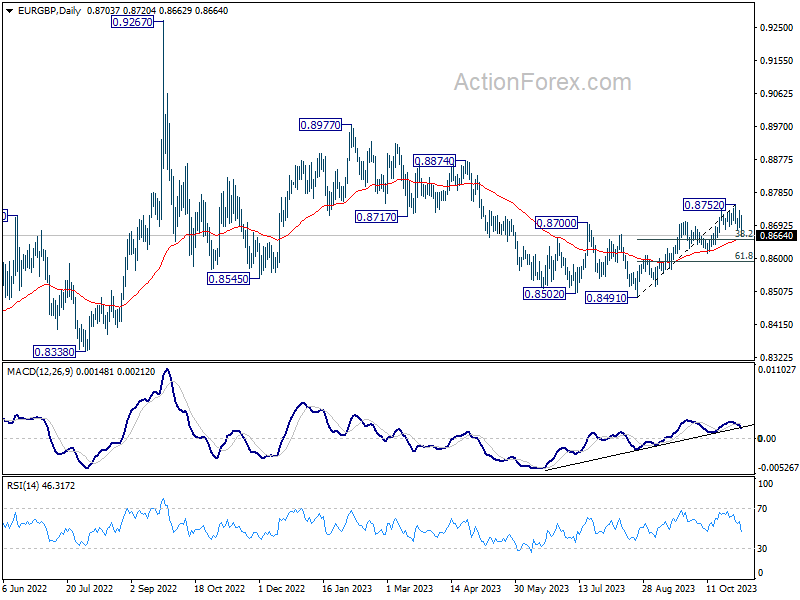Image resolution: width=800 pixels, height=600 pixels.
Task: Click the RSI 30 level axis label
Action: coord(762,548)
